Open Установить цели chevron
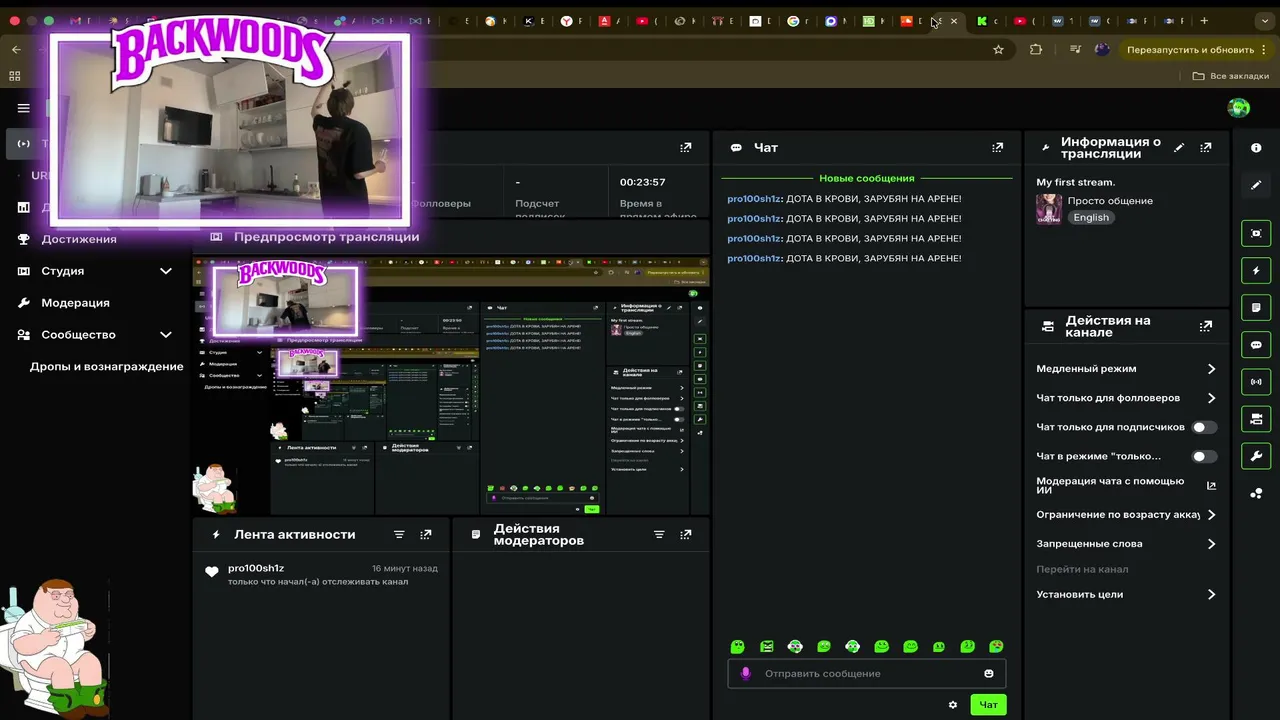This screenshot has height=720, width=1280. pyautogui.click(x=1211, y=594)
